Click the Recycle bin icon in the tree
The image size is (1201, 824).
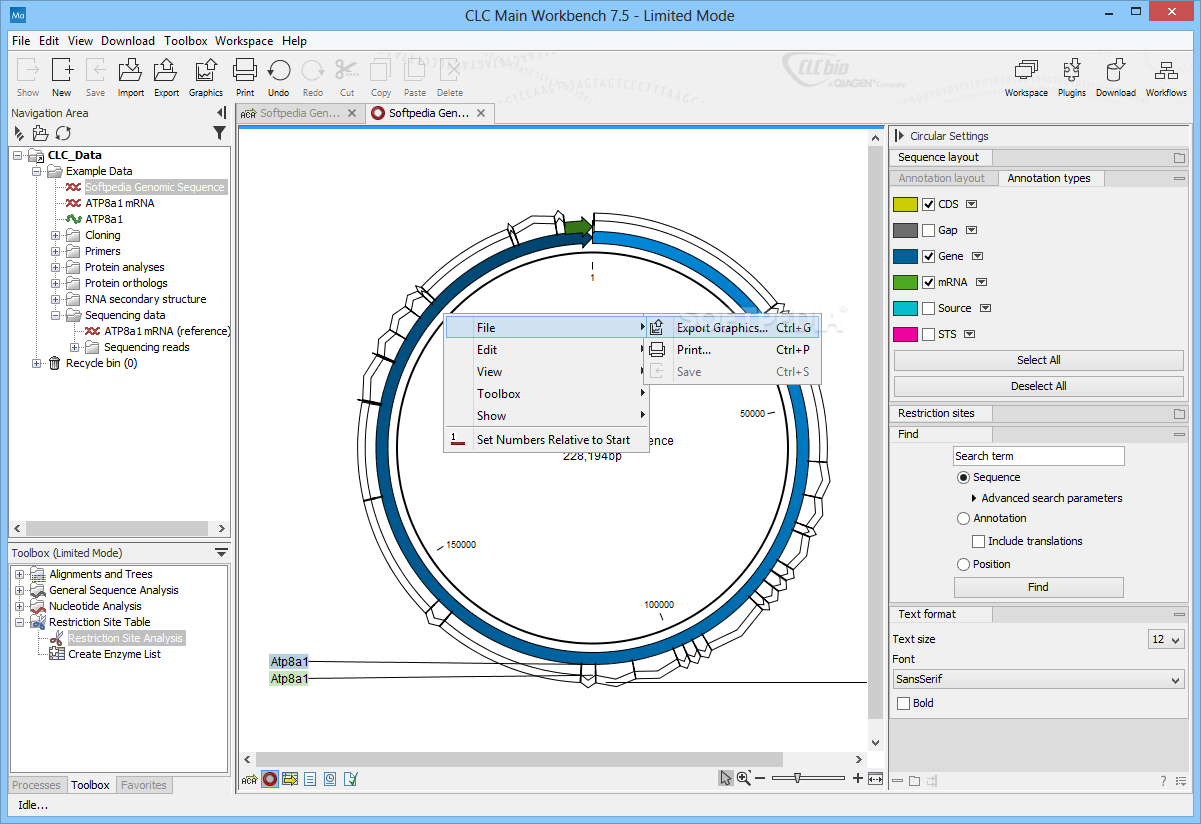click(55, 363)
